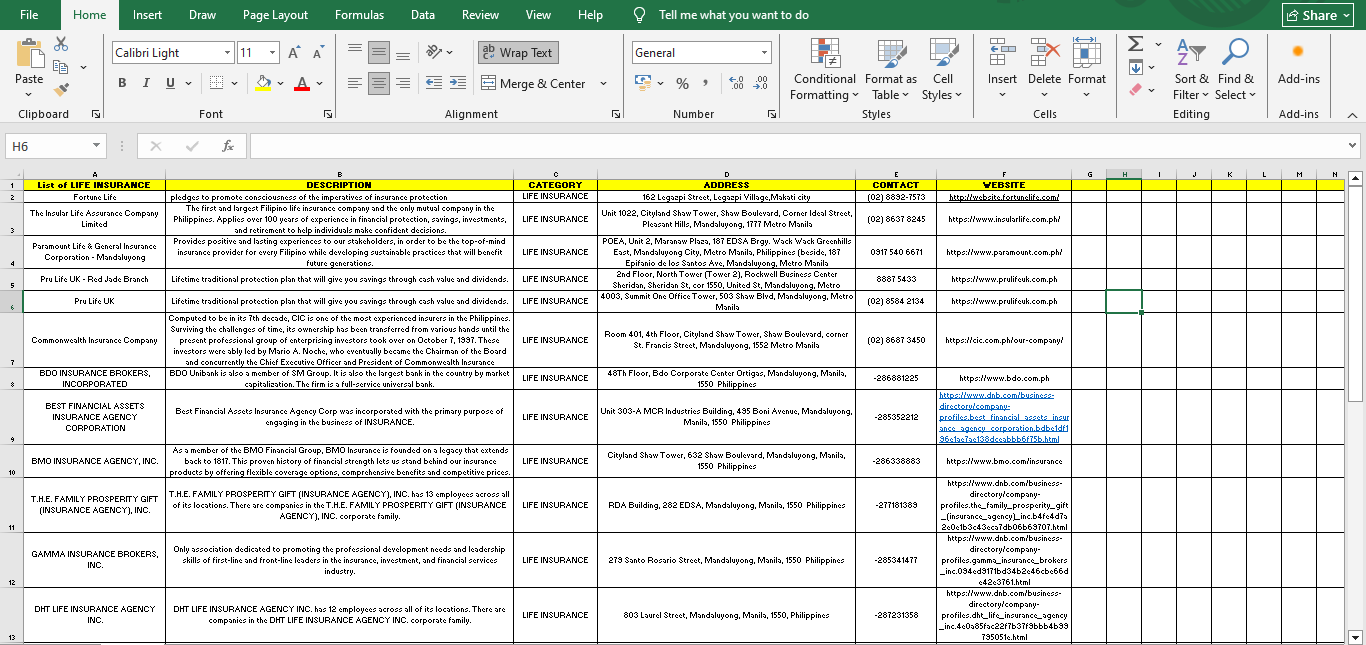Open the number format General dropdown
This screenshot has height=645, width=1366.
765,53
